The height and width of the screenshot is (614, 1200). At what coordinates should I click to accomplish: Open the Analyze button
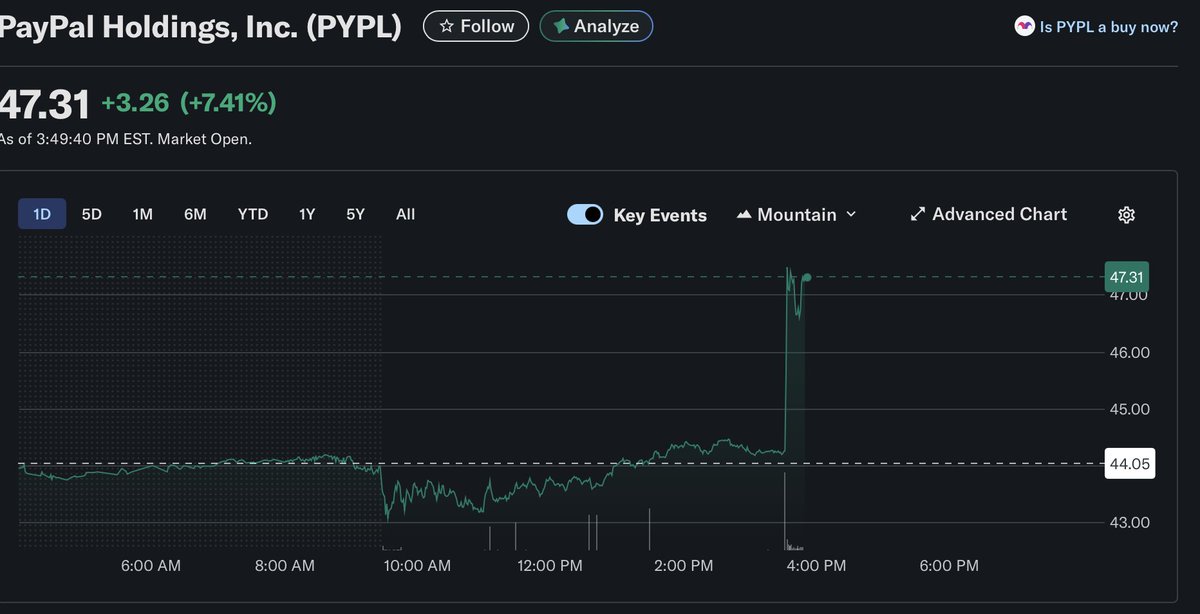pos(596,26)
